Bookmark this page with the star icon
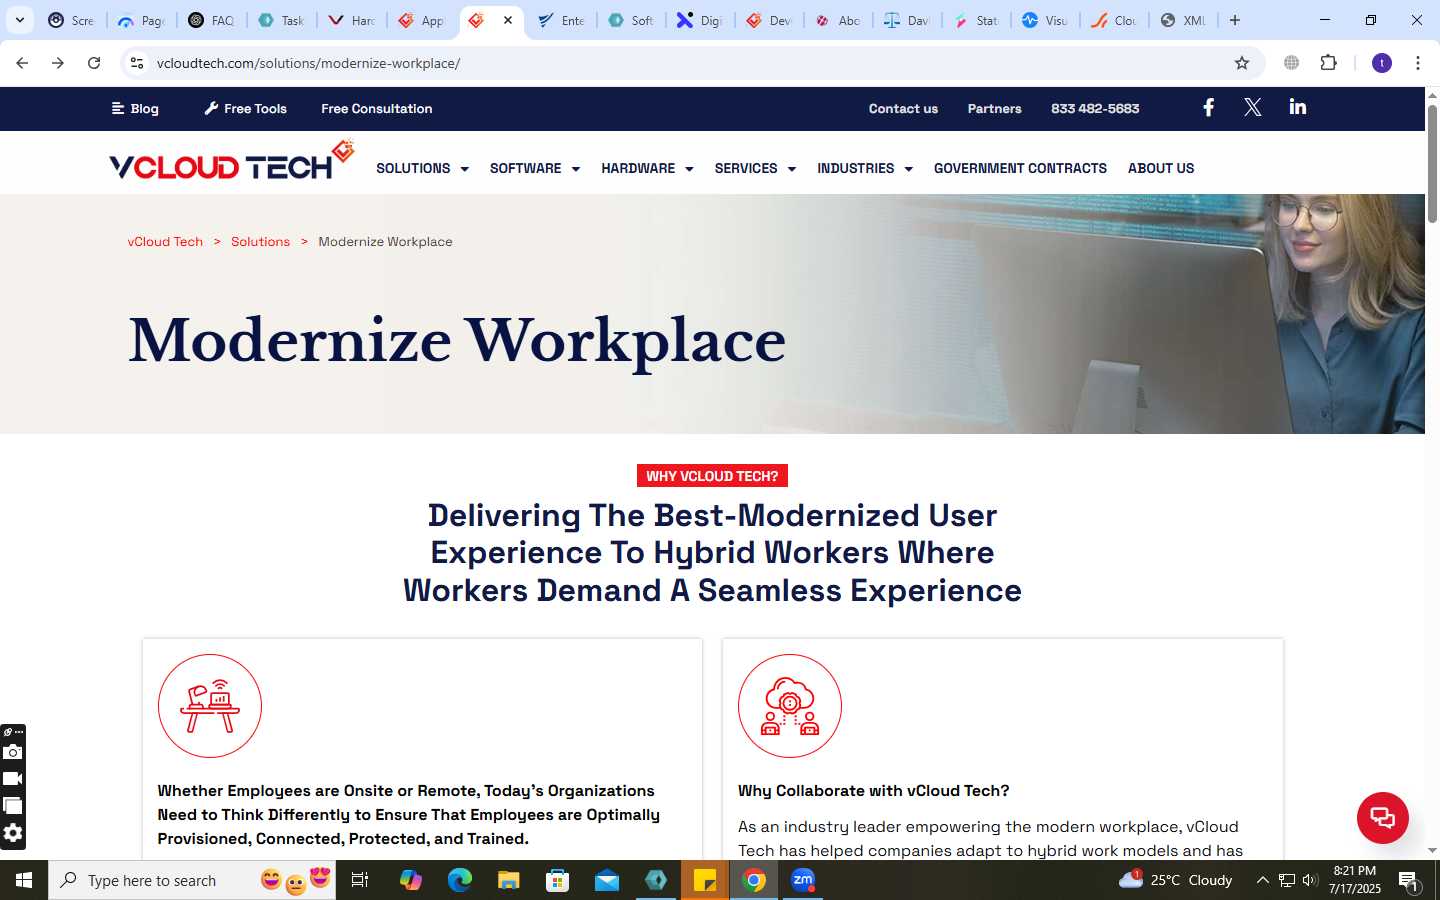This screenshot has height=900, width=1440. coord(1242,63)
